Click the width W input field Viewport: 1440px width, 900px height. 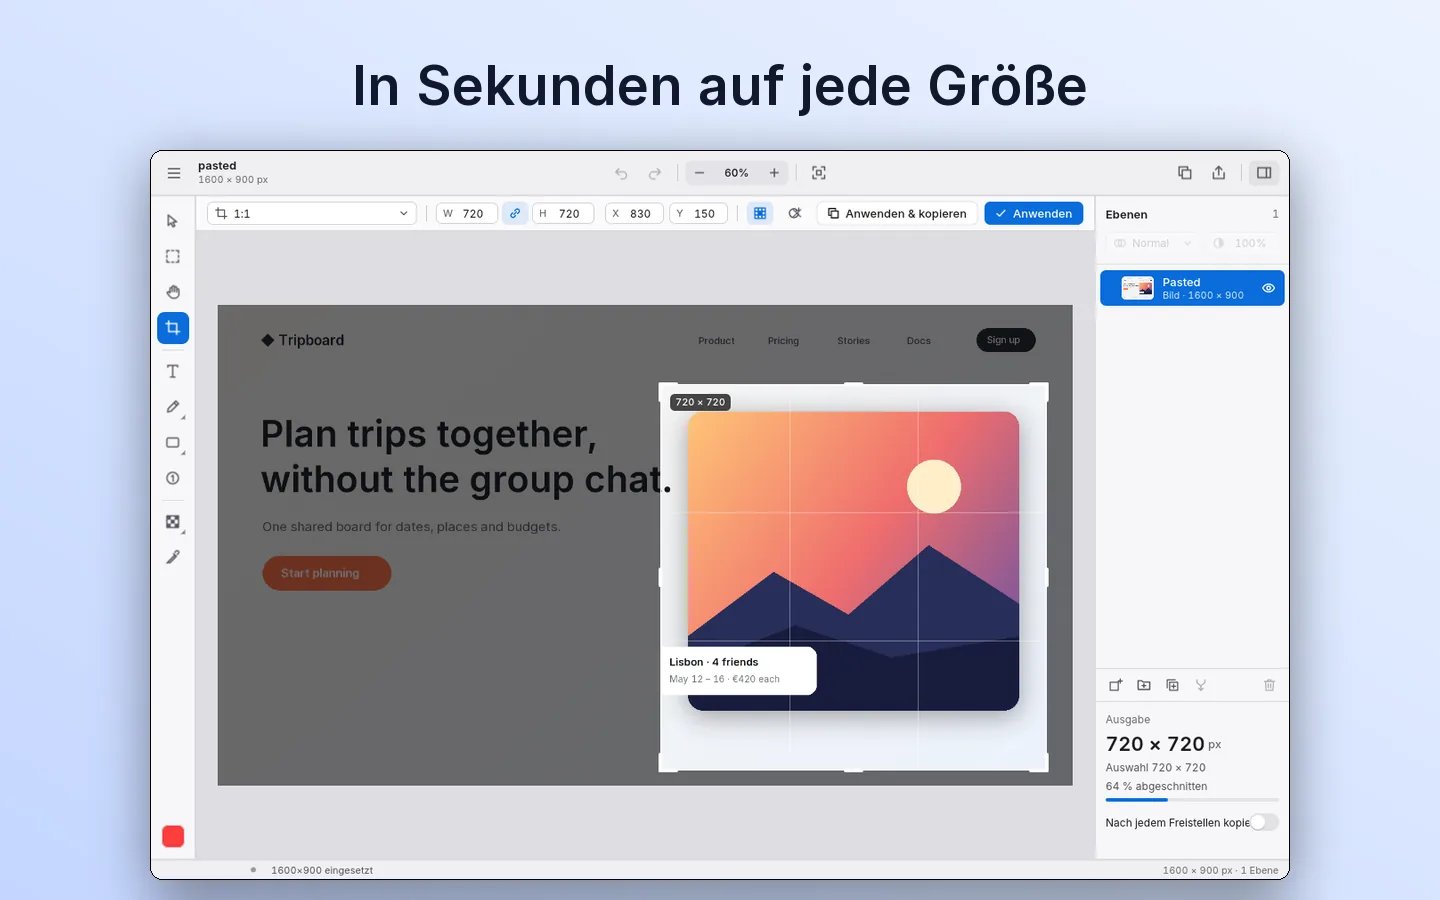(x=467, y=213)
